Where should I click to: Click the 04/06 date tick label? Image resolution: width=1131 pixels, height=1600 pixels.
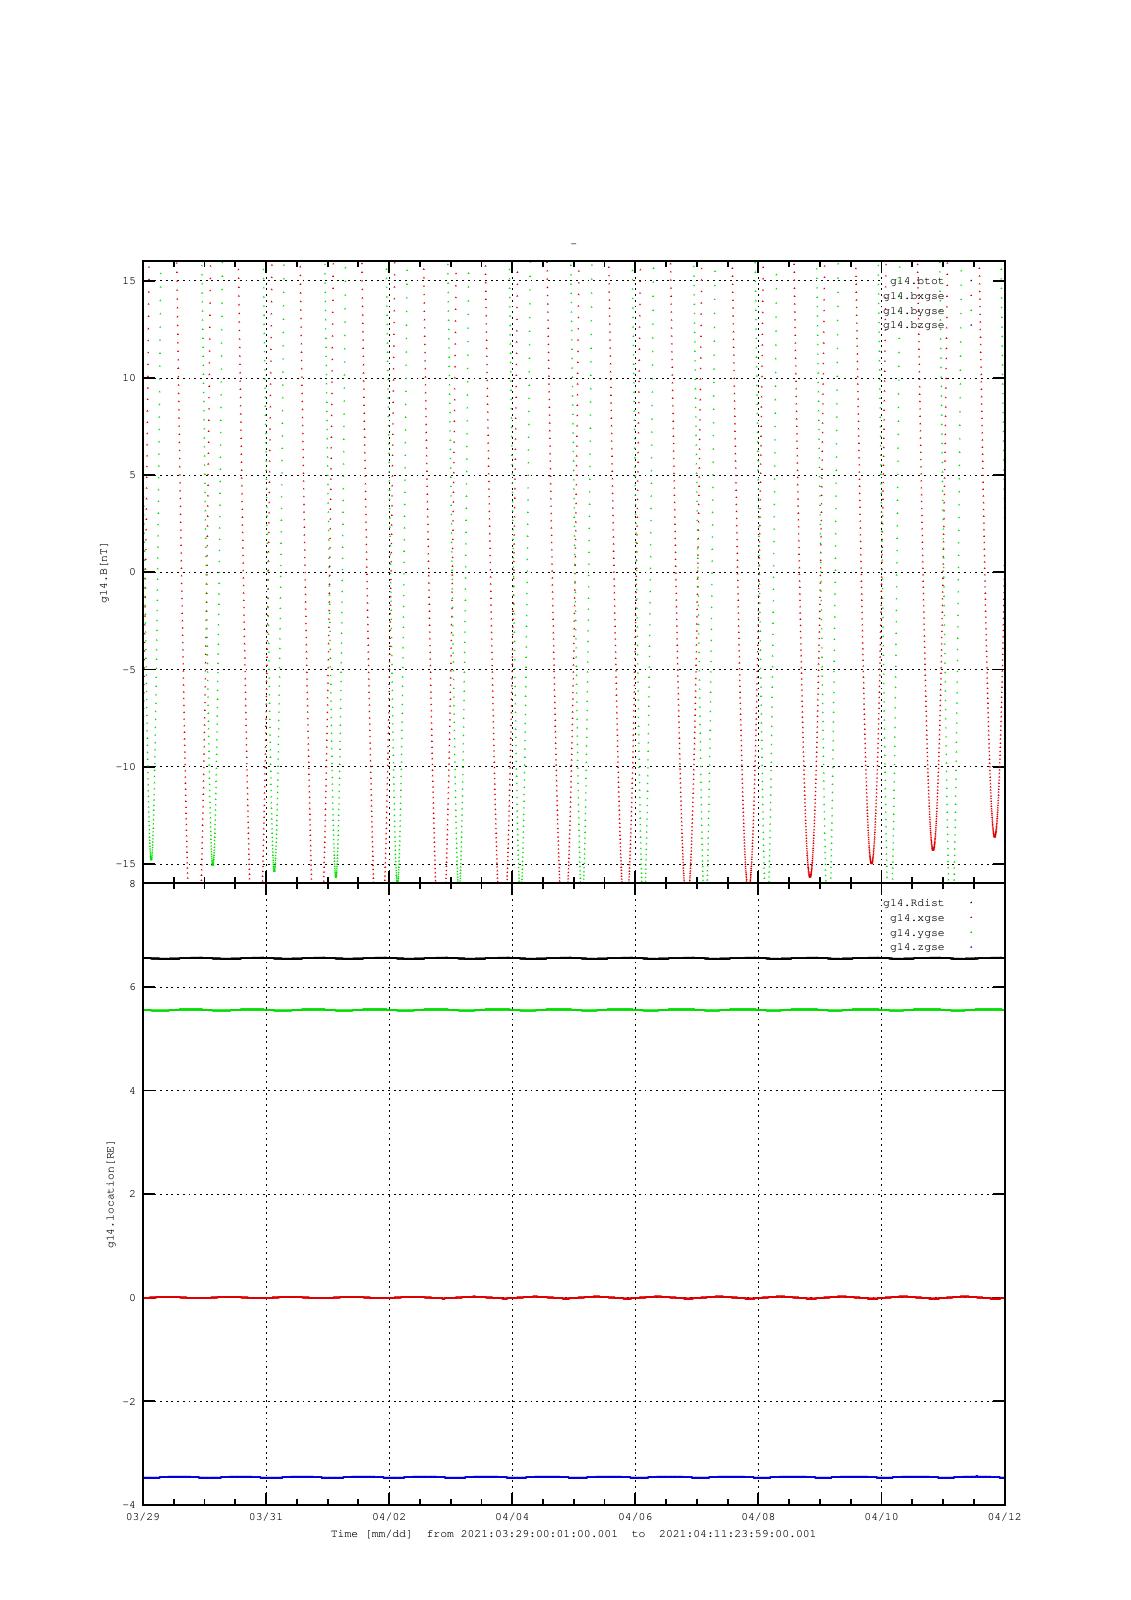pos(635,1517)
